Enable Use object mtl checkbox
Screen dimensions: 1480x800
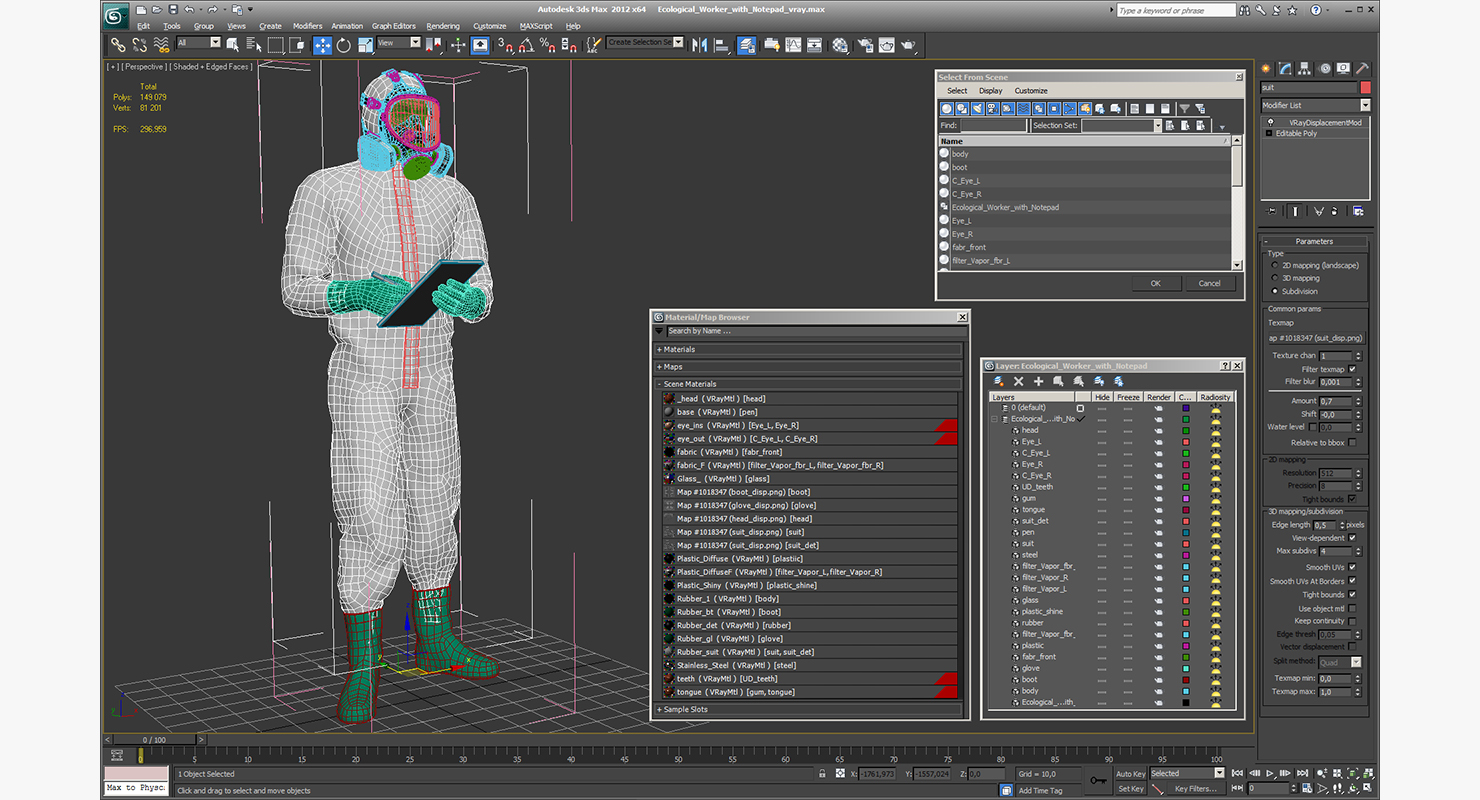[1352, 608]
